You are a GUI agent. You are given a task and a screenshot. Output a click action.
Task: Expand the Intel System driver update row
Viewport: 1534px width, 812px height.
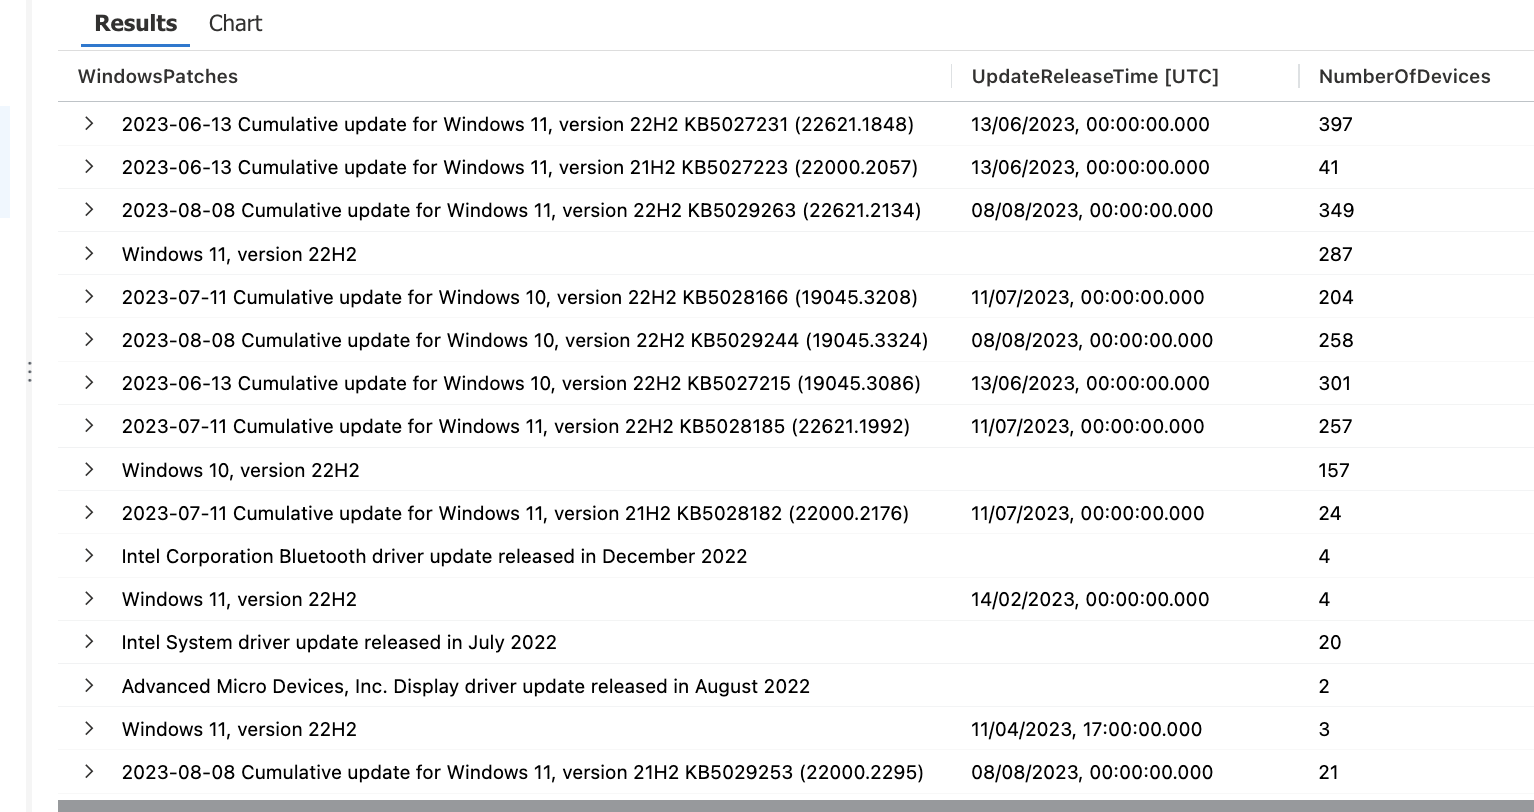click(88, 642)
